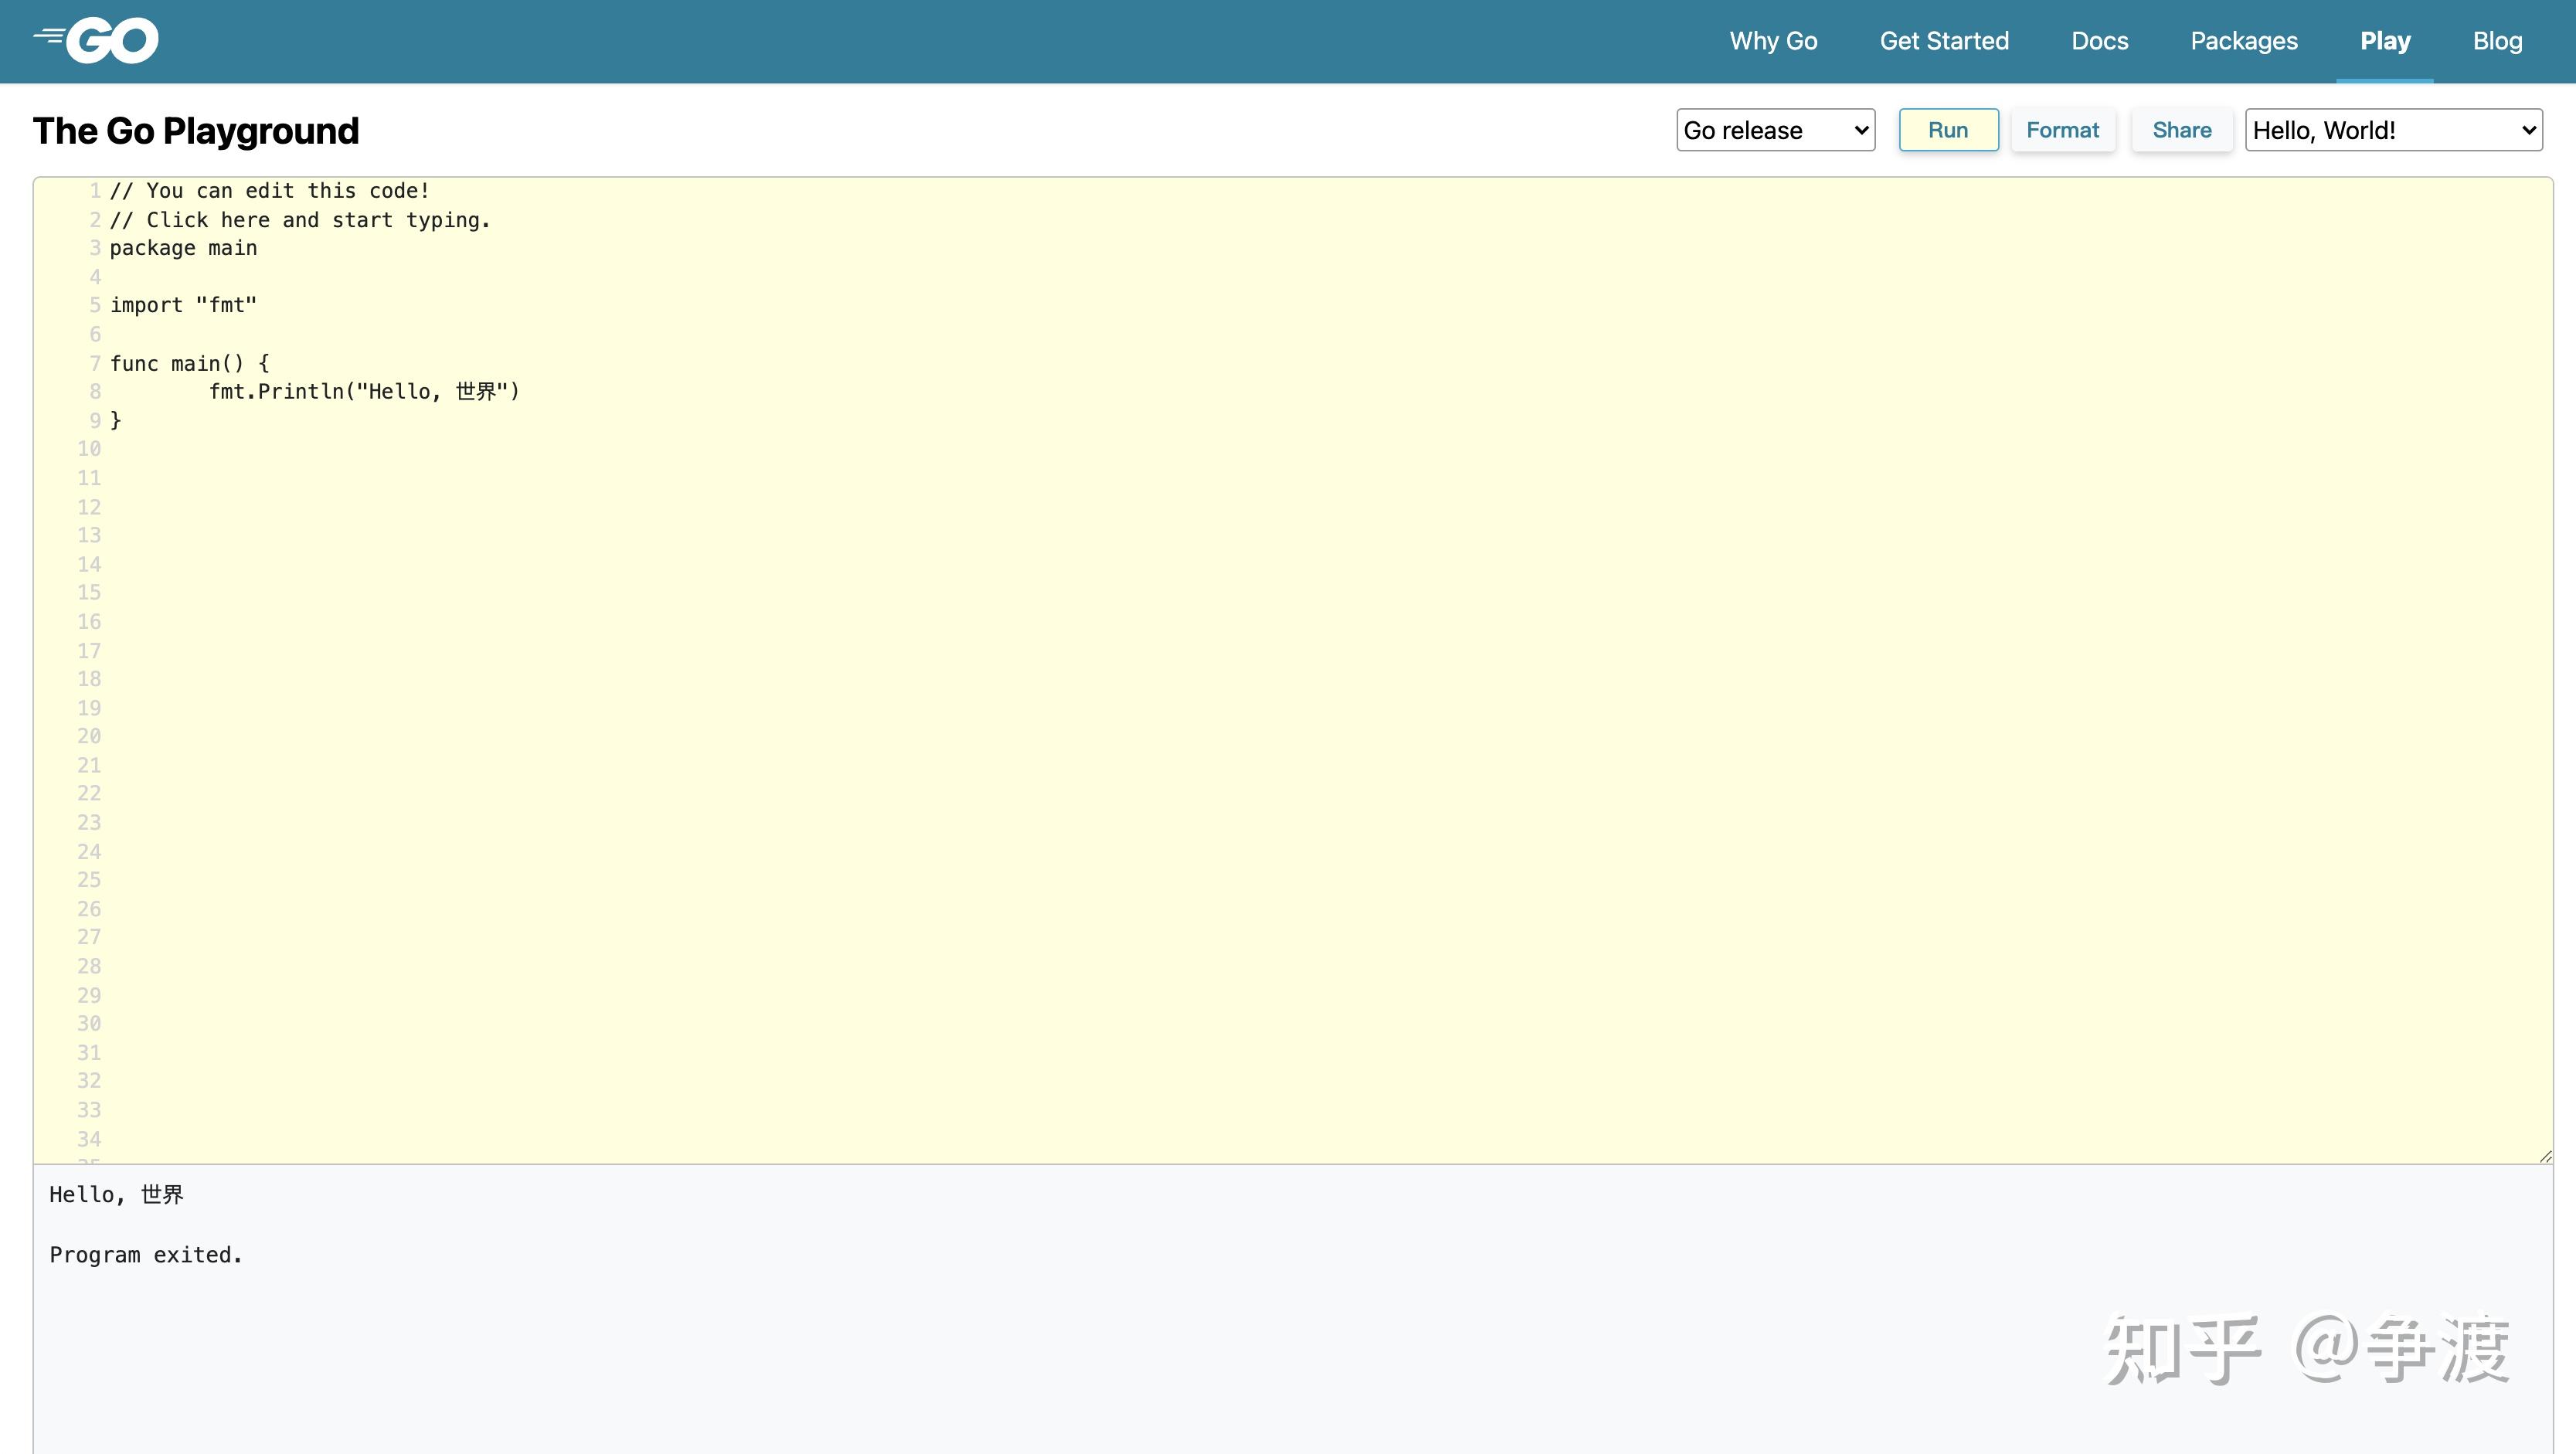Open the Blog link
The width and height of the screenshot is (2576, 1454).
click(x=2497, y=41)
